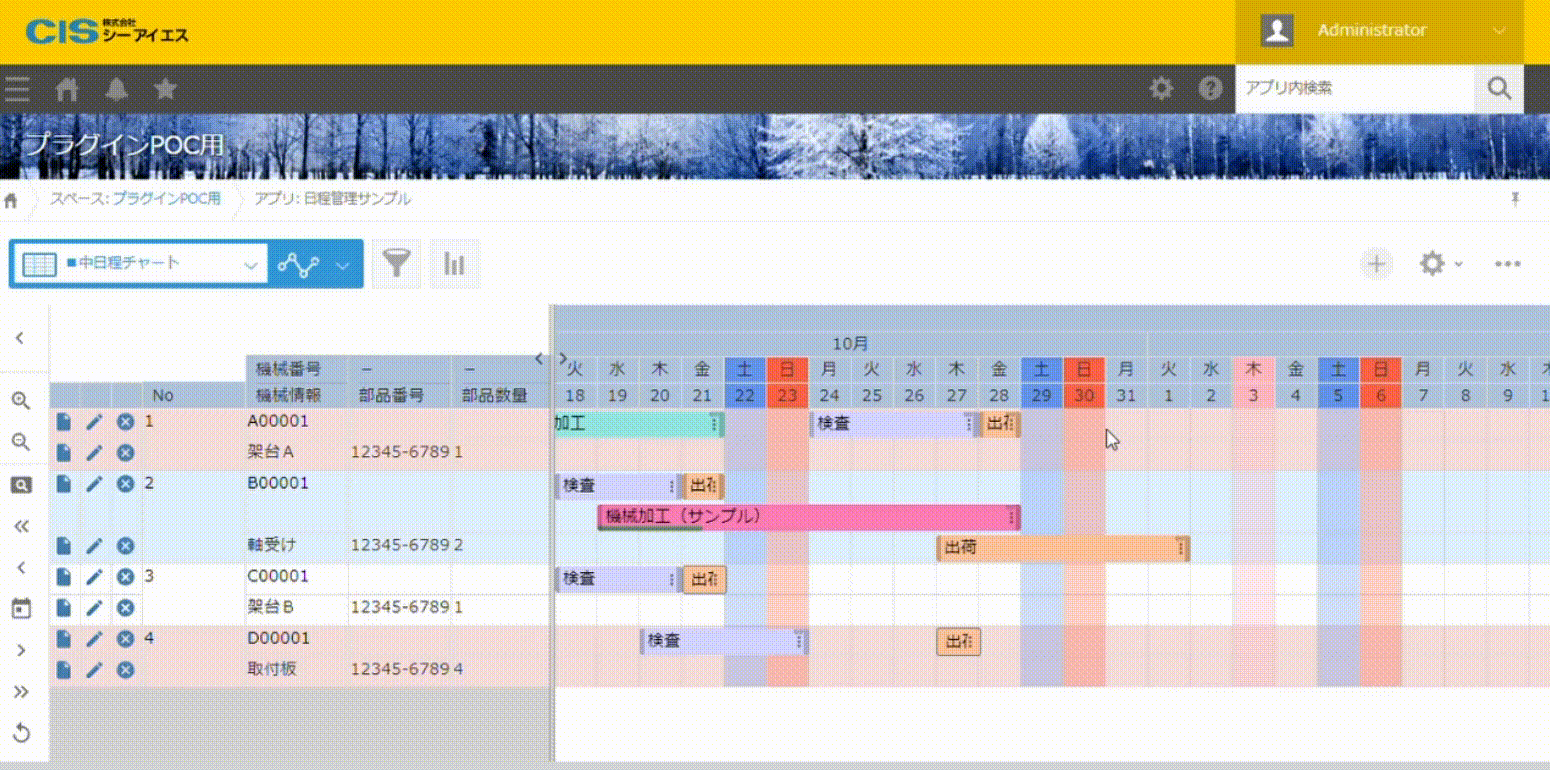The height and width of the screenshot is (770, 1550).
Task: Click the reload arrow at sidebar bottom
Action: [20, 733]
